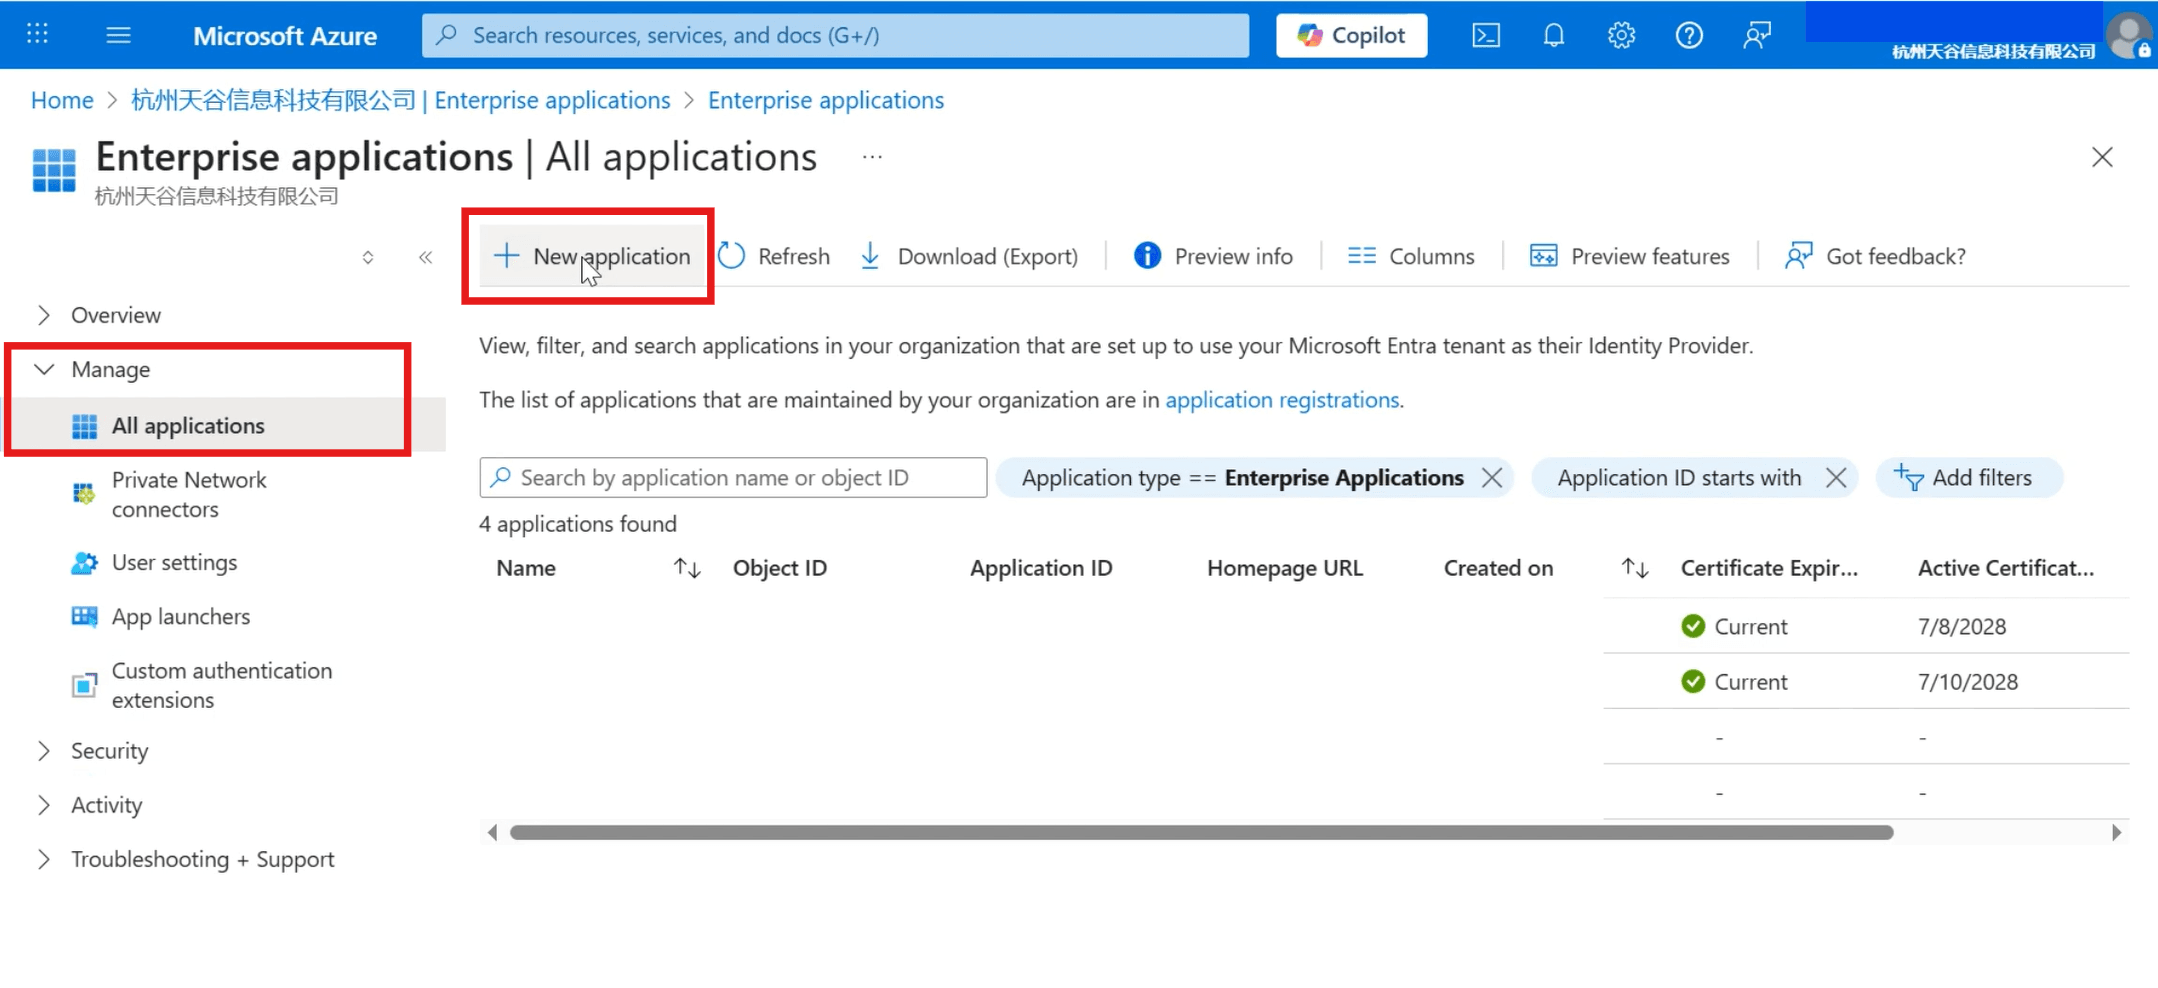Click New application
2158x988 pixels.
point(592,256)
